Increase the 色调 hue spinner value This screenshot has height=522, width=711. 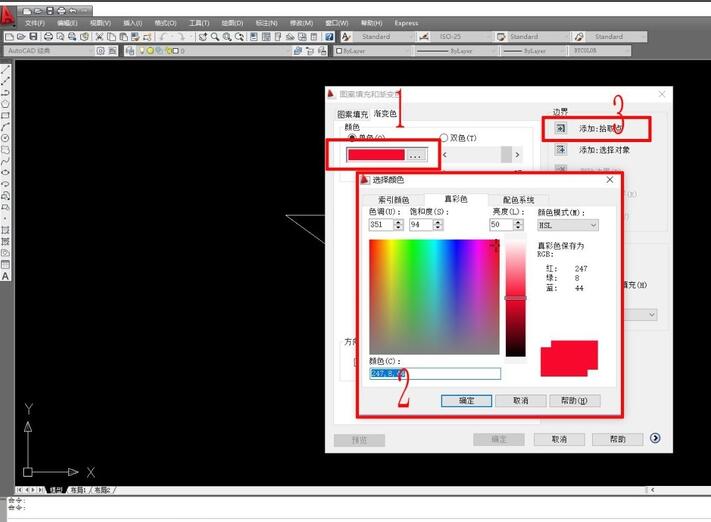click(398, 222)
